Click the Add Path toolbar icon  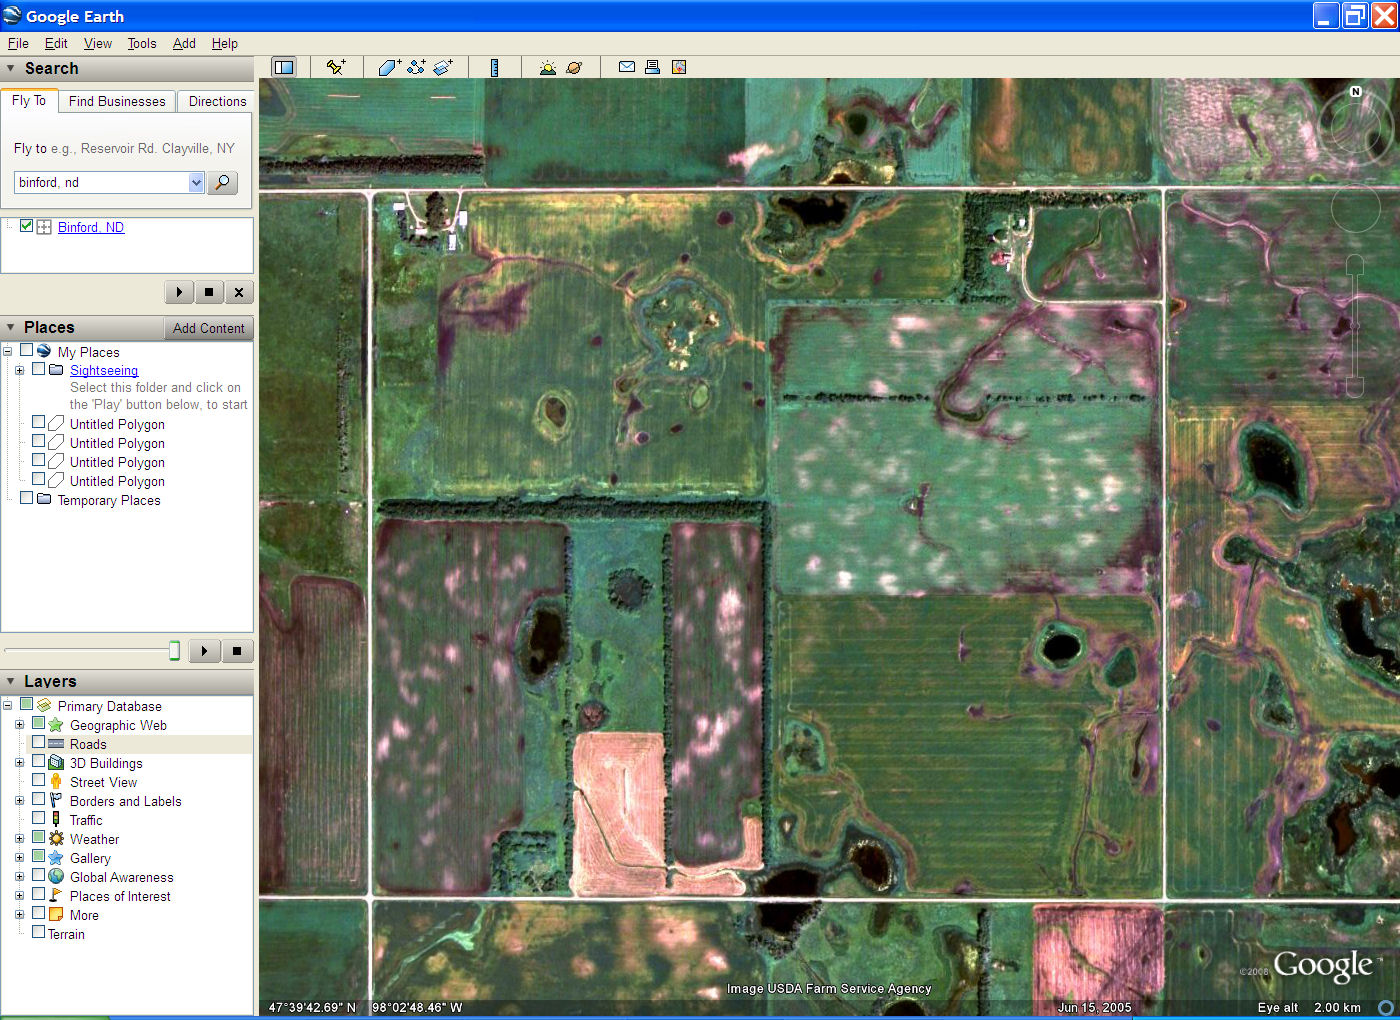tap(416, 67)
